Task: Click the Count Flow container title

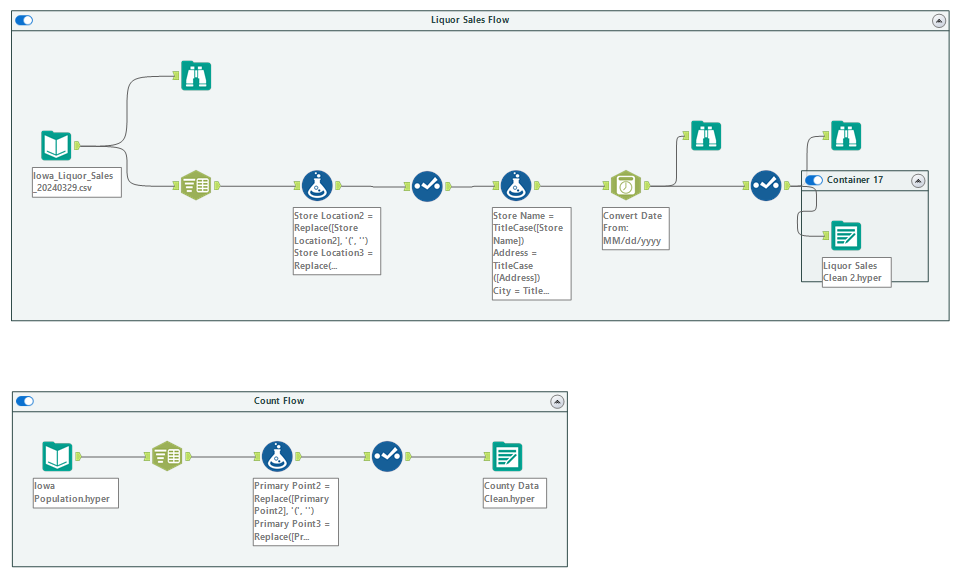Action: 279,401
